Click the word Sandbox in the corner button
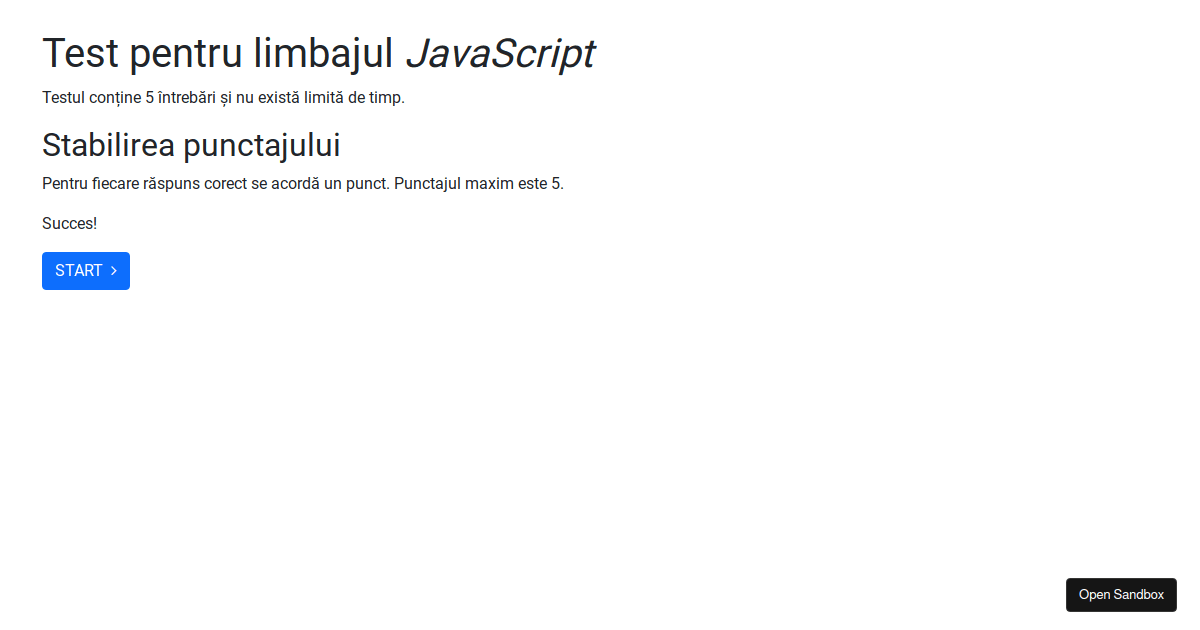The image size is (1200, 630). pos(1141,594)
